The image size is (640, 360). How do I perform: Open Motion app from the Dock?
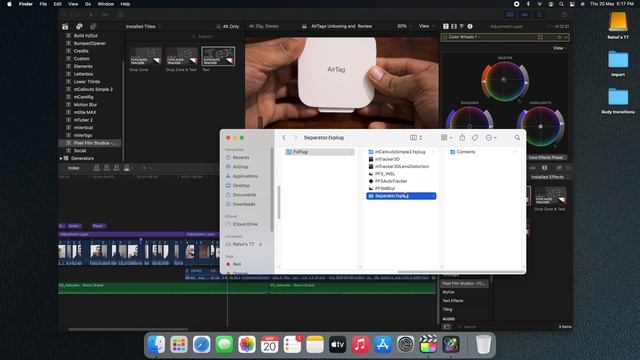(451, 344)
